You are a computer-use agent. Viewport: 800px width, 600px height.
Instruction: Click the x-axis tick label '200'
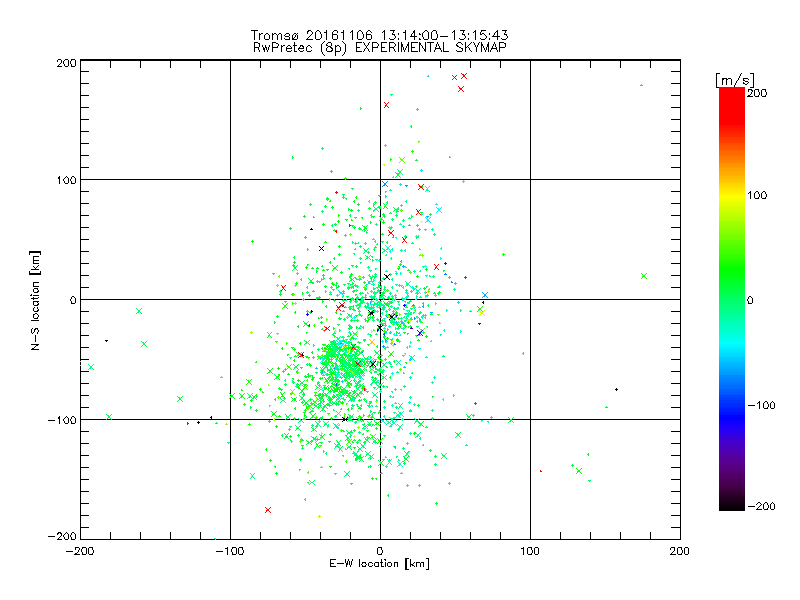click(680, 551)
